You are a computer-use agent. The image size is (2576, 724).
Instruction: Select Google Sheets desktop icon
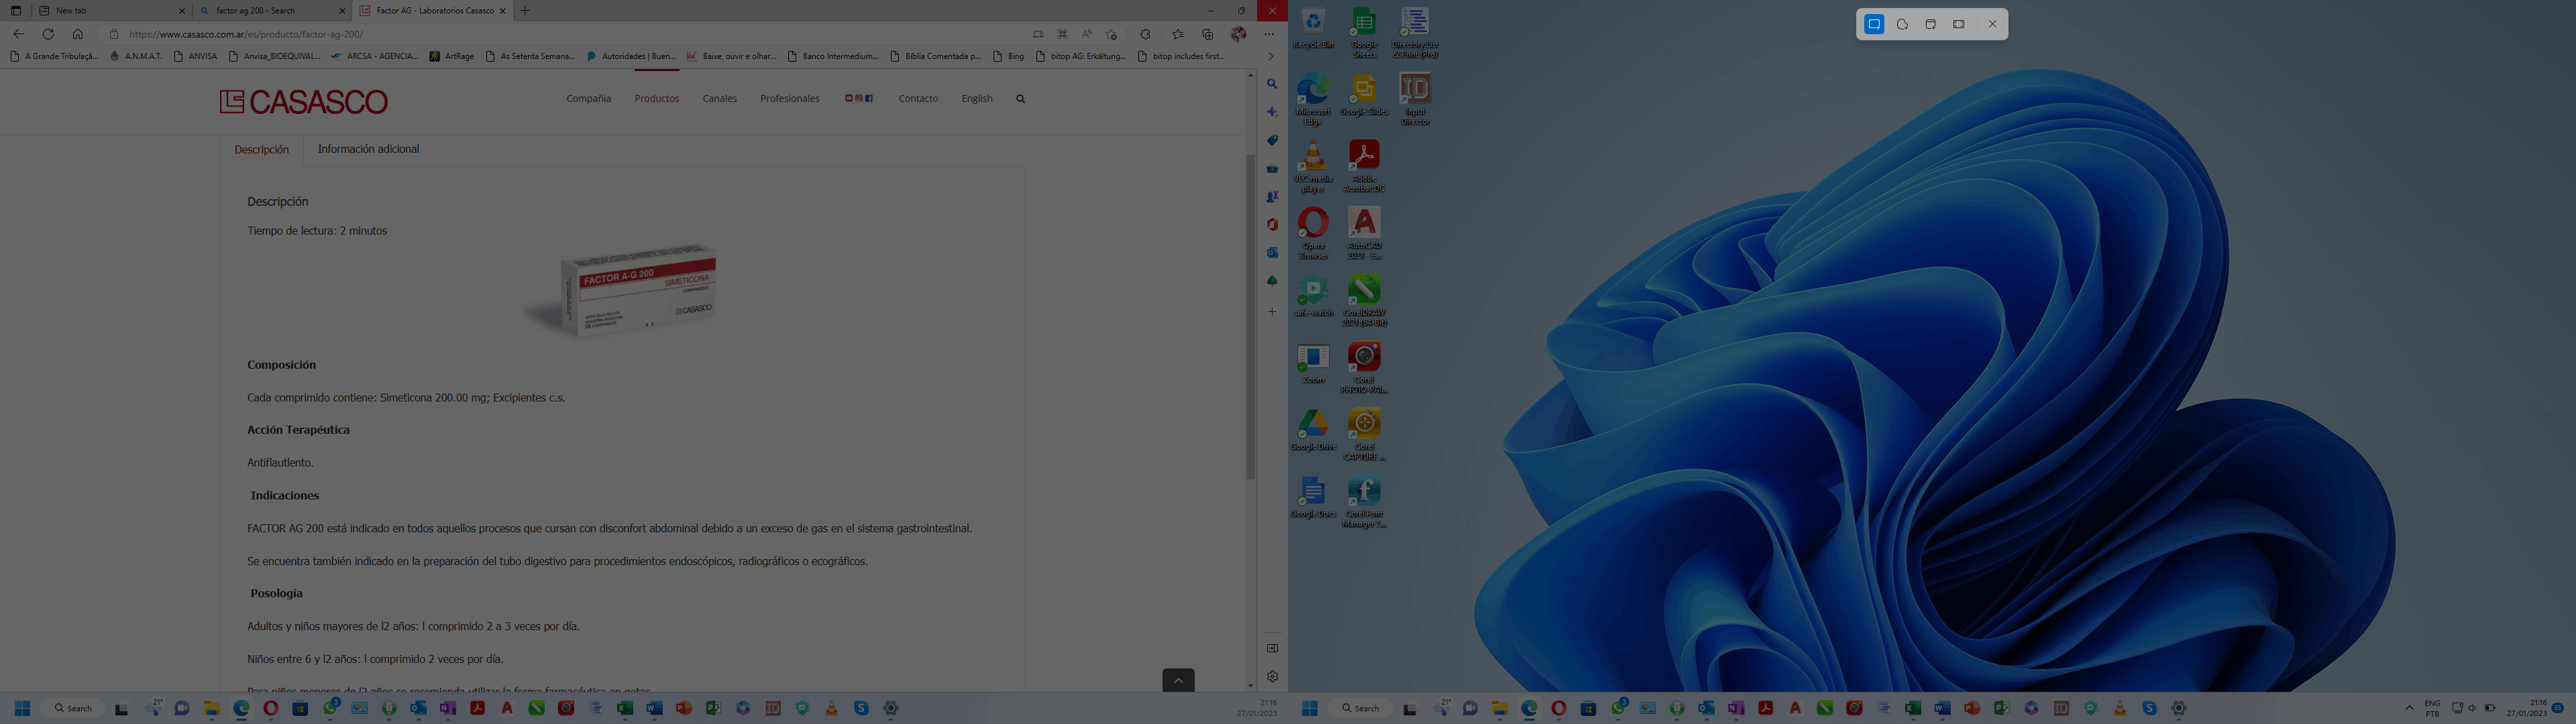click(1364, 32)
